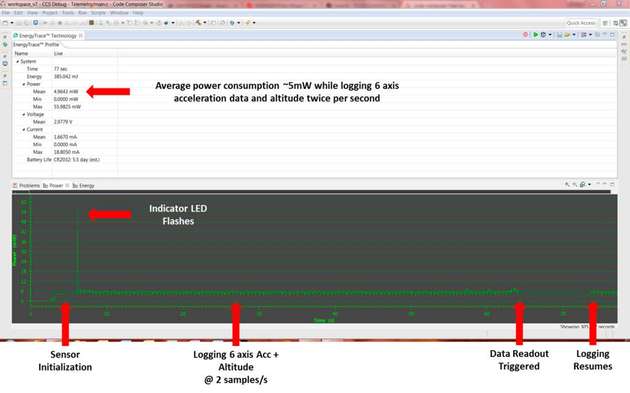Open the graph panel zoom dropdown arrow
Image resolution: width=630 pixels, height=393 pixels.
click(589, 184)
